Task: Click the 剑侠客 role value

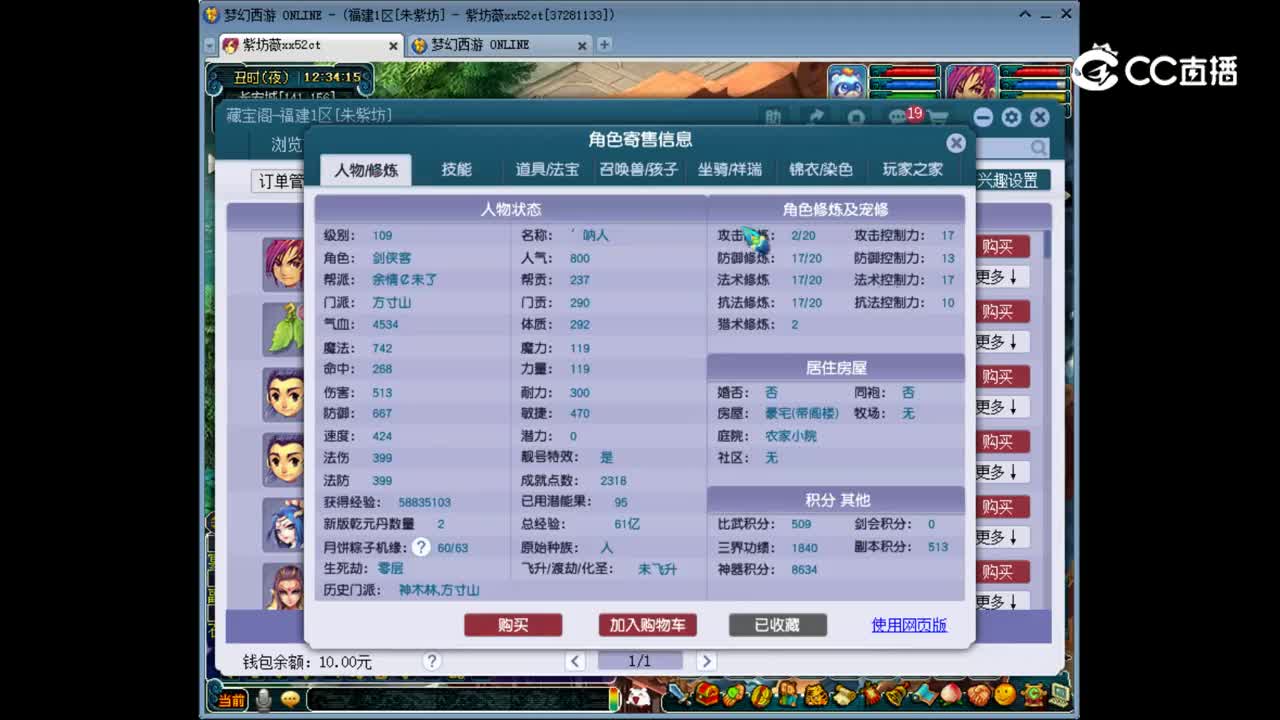Action: coord(391,258)
